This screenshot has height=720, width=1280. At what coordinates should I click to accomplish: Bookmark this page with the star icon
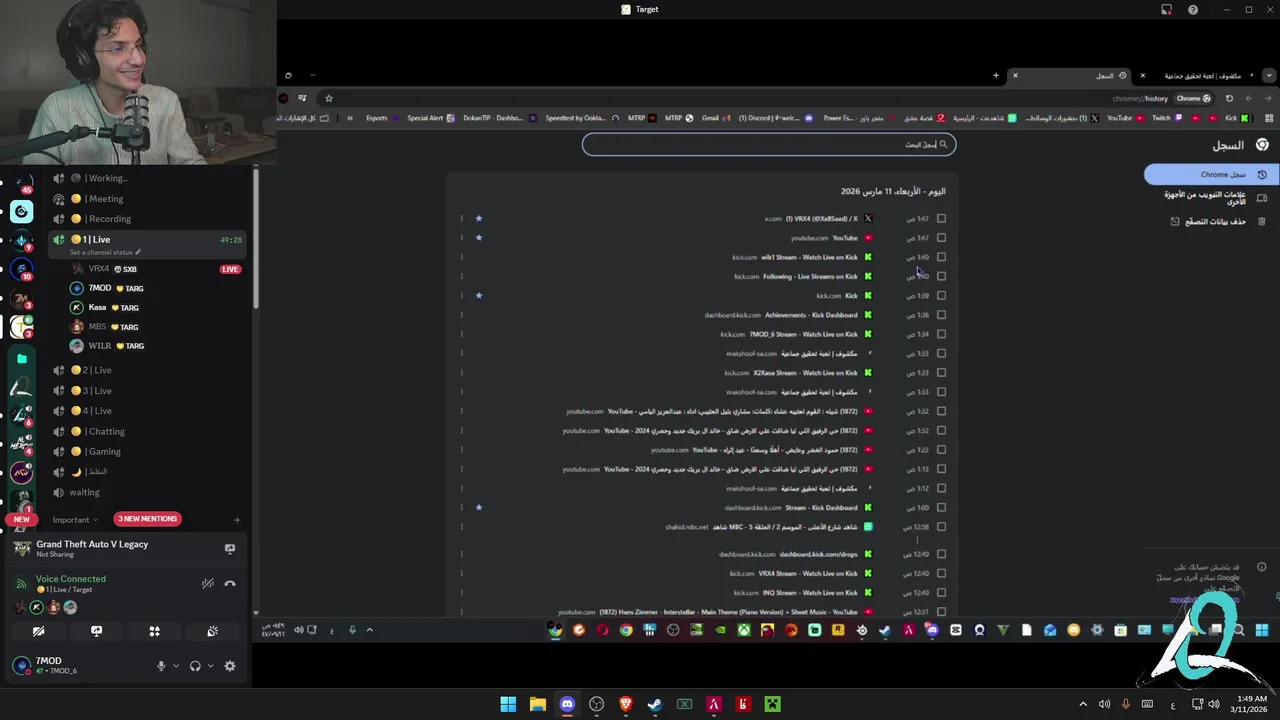pyautogui.click(x=328, y=98)
